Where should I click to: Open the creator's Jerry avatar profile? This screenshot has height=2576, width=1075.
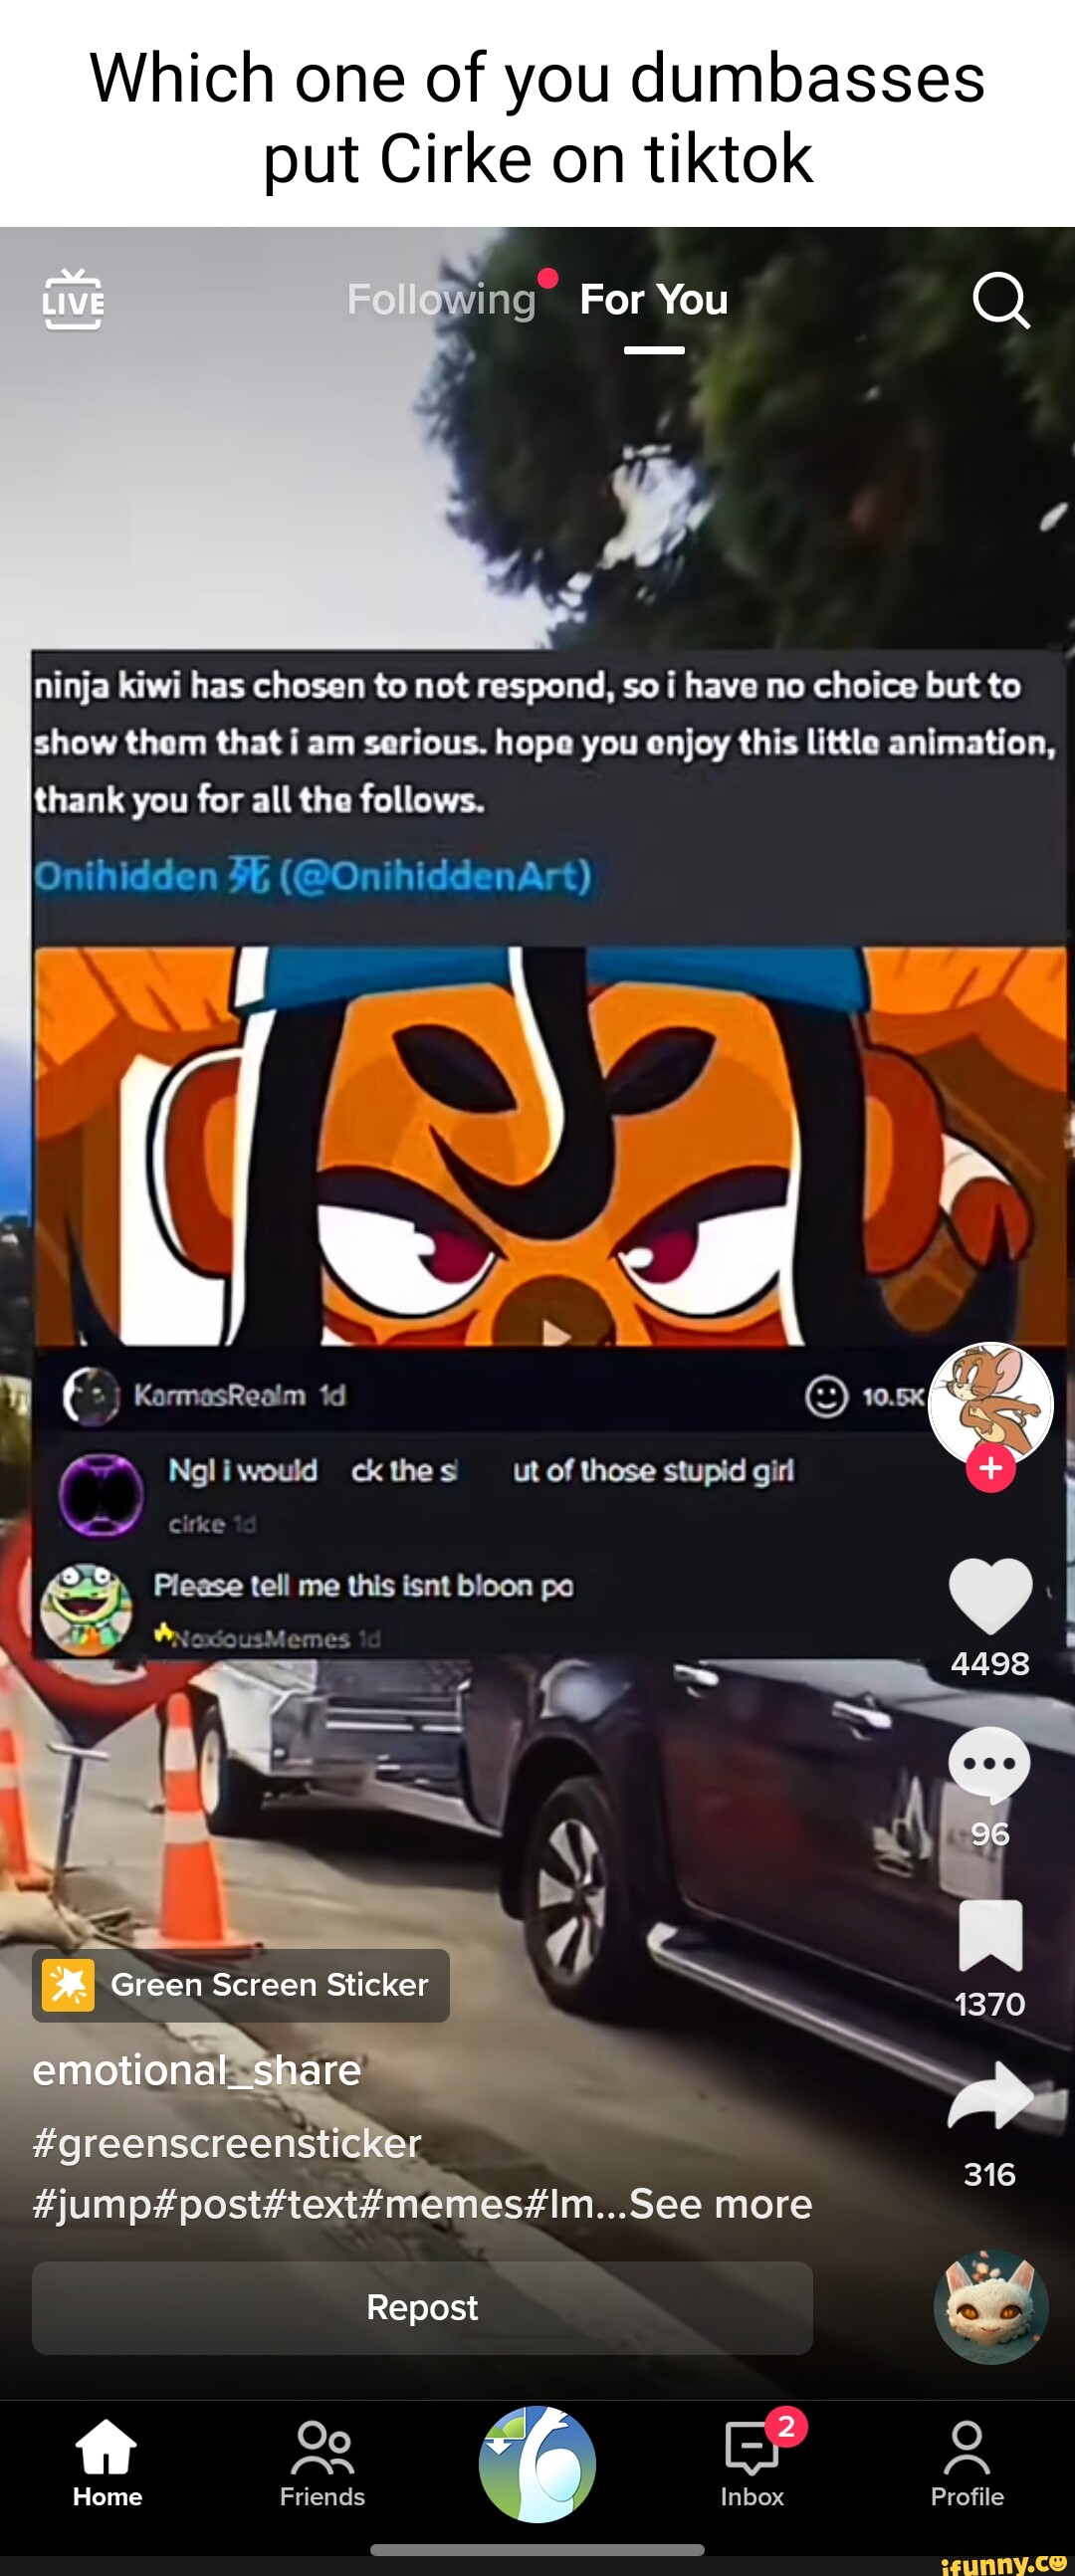(990, 1403)
